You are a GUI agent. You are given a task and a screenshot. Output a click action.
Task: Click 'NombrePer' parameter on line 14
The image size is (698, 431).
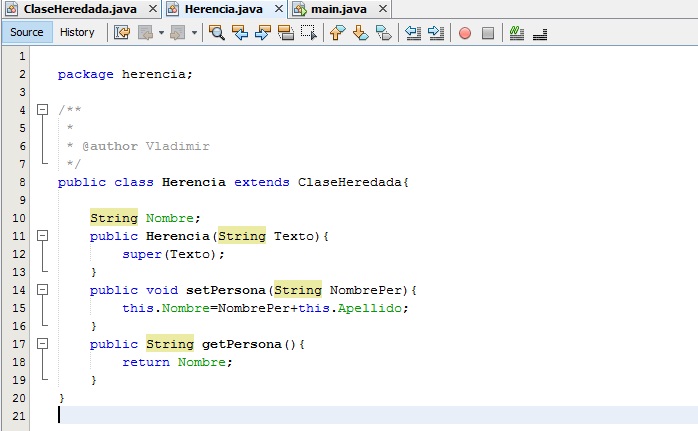(365, 290)
